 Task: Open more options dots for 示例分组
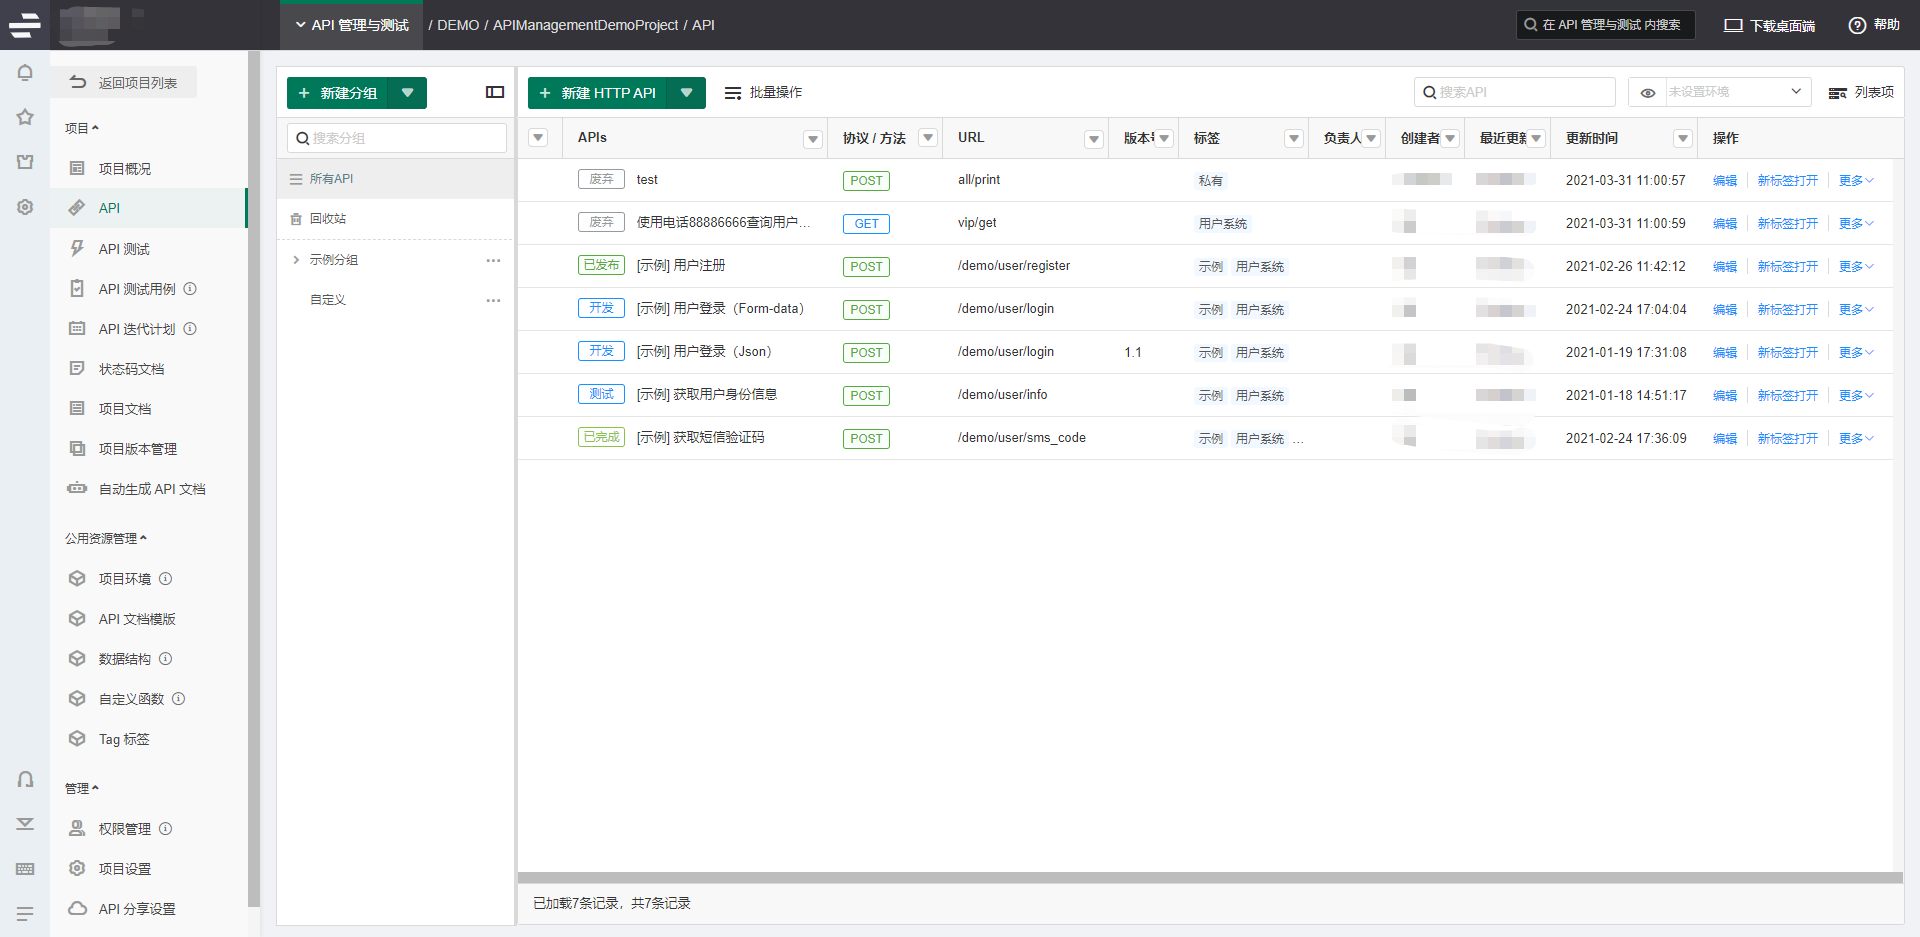[493, 260]
